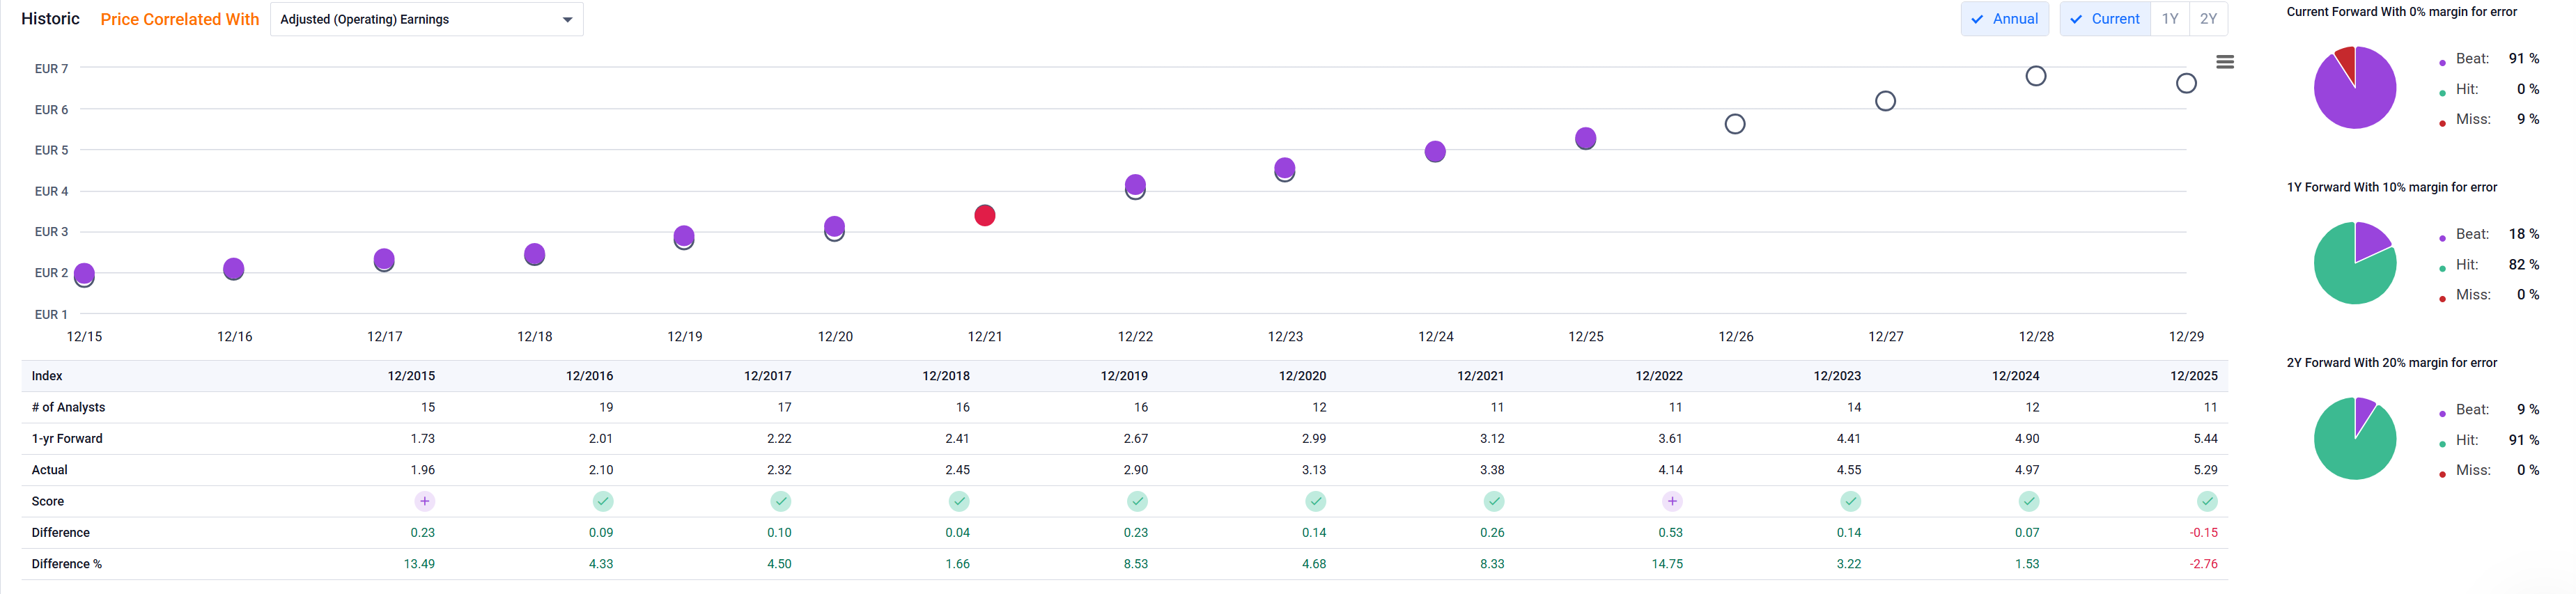Select the purple data point at 12/15
The image size is (2576, 594).
point(85,273)
